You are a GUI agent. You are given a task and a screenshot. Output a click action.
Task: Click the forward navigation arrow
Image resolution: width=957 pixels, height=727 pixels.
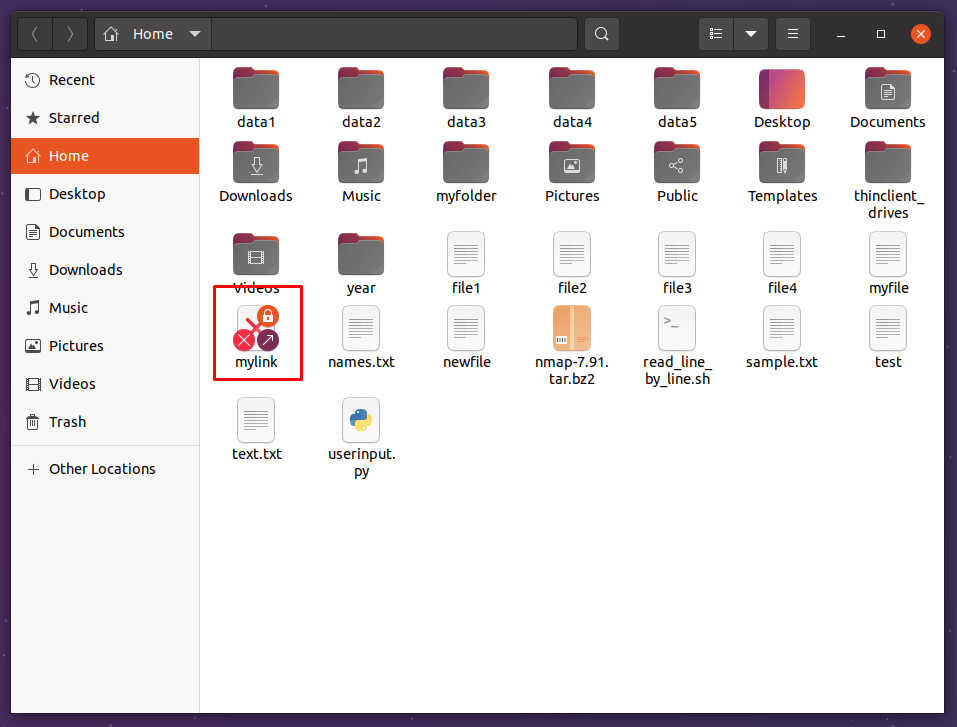click(x=69, y=33)
